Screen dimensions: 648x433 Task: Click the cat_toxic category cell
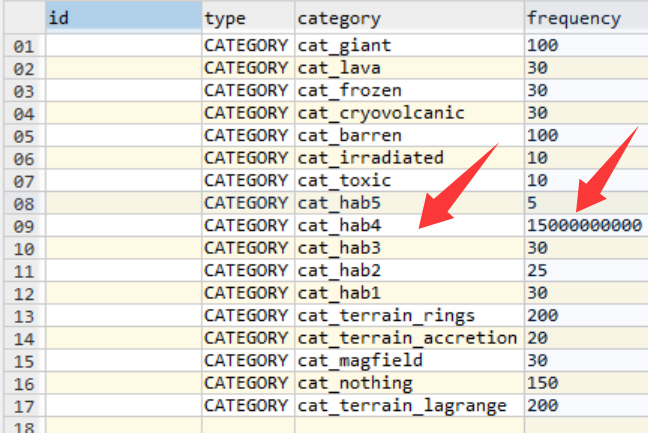point(410,181)
